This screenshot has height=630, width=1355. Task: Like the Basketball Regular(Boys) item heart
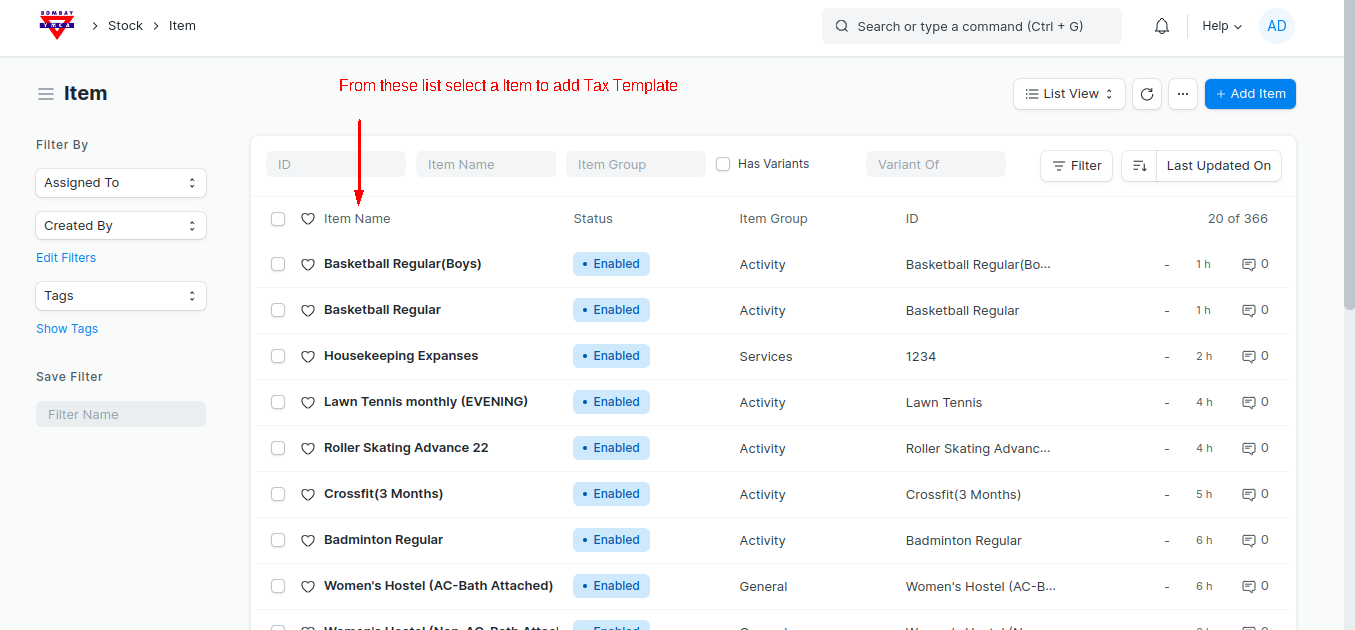pyautogui.click(x=308, y=265)
